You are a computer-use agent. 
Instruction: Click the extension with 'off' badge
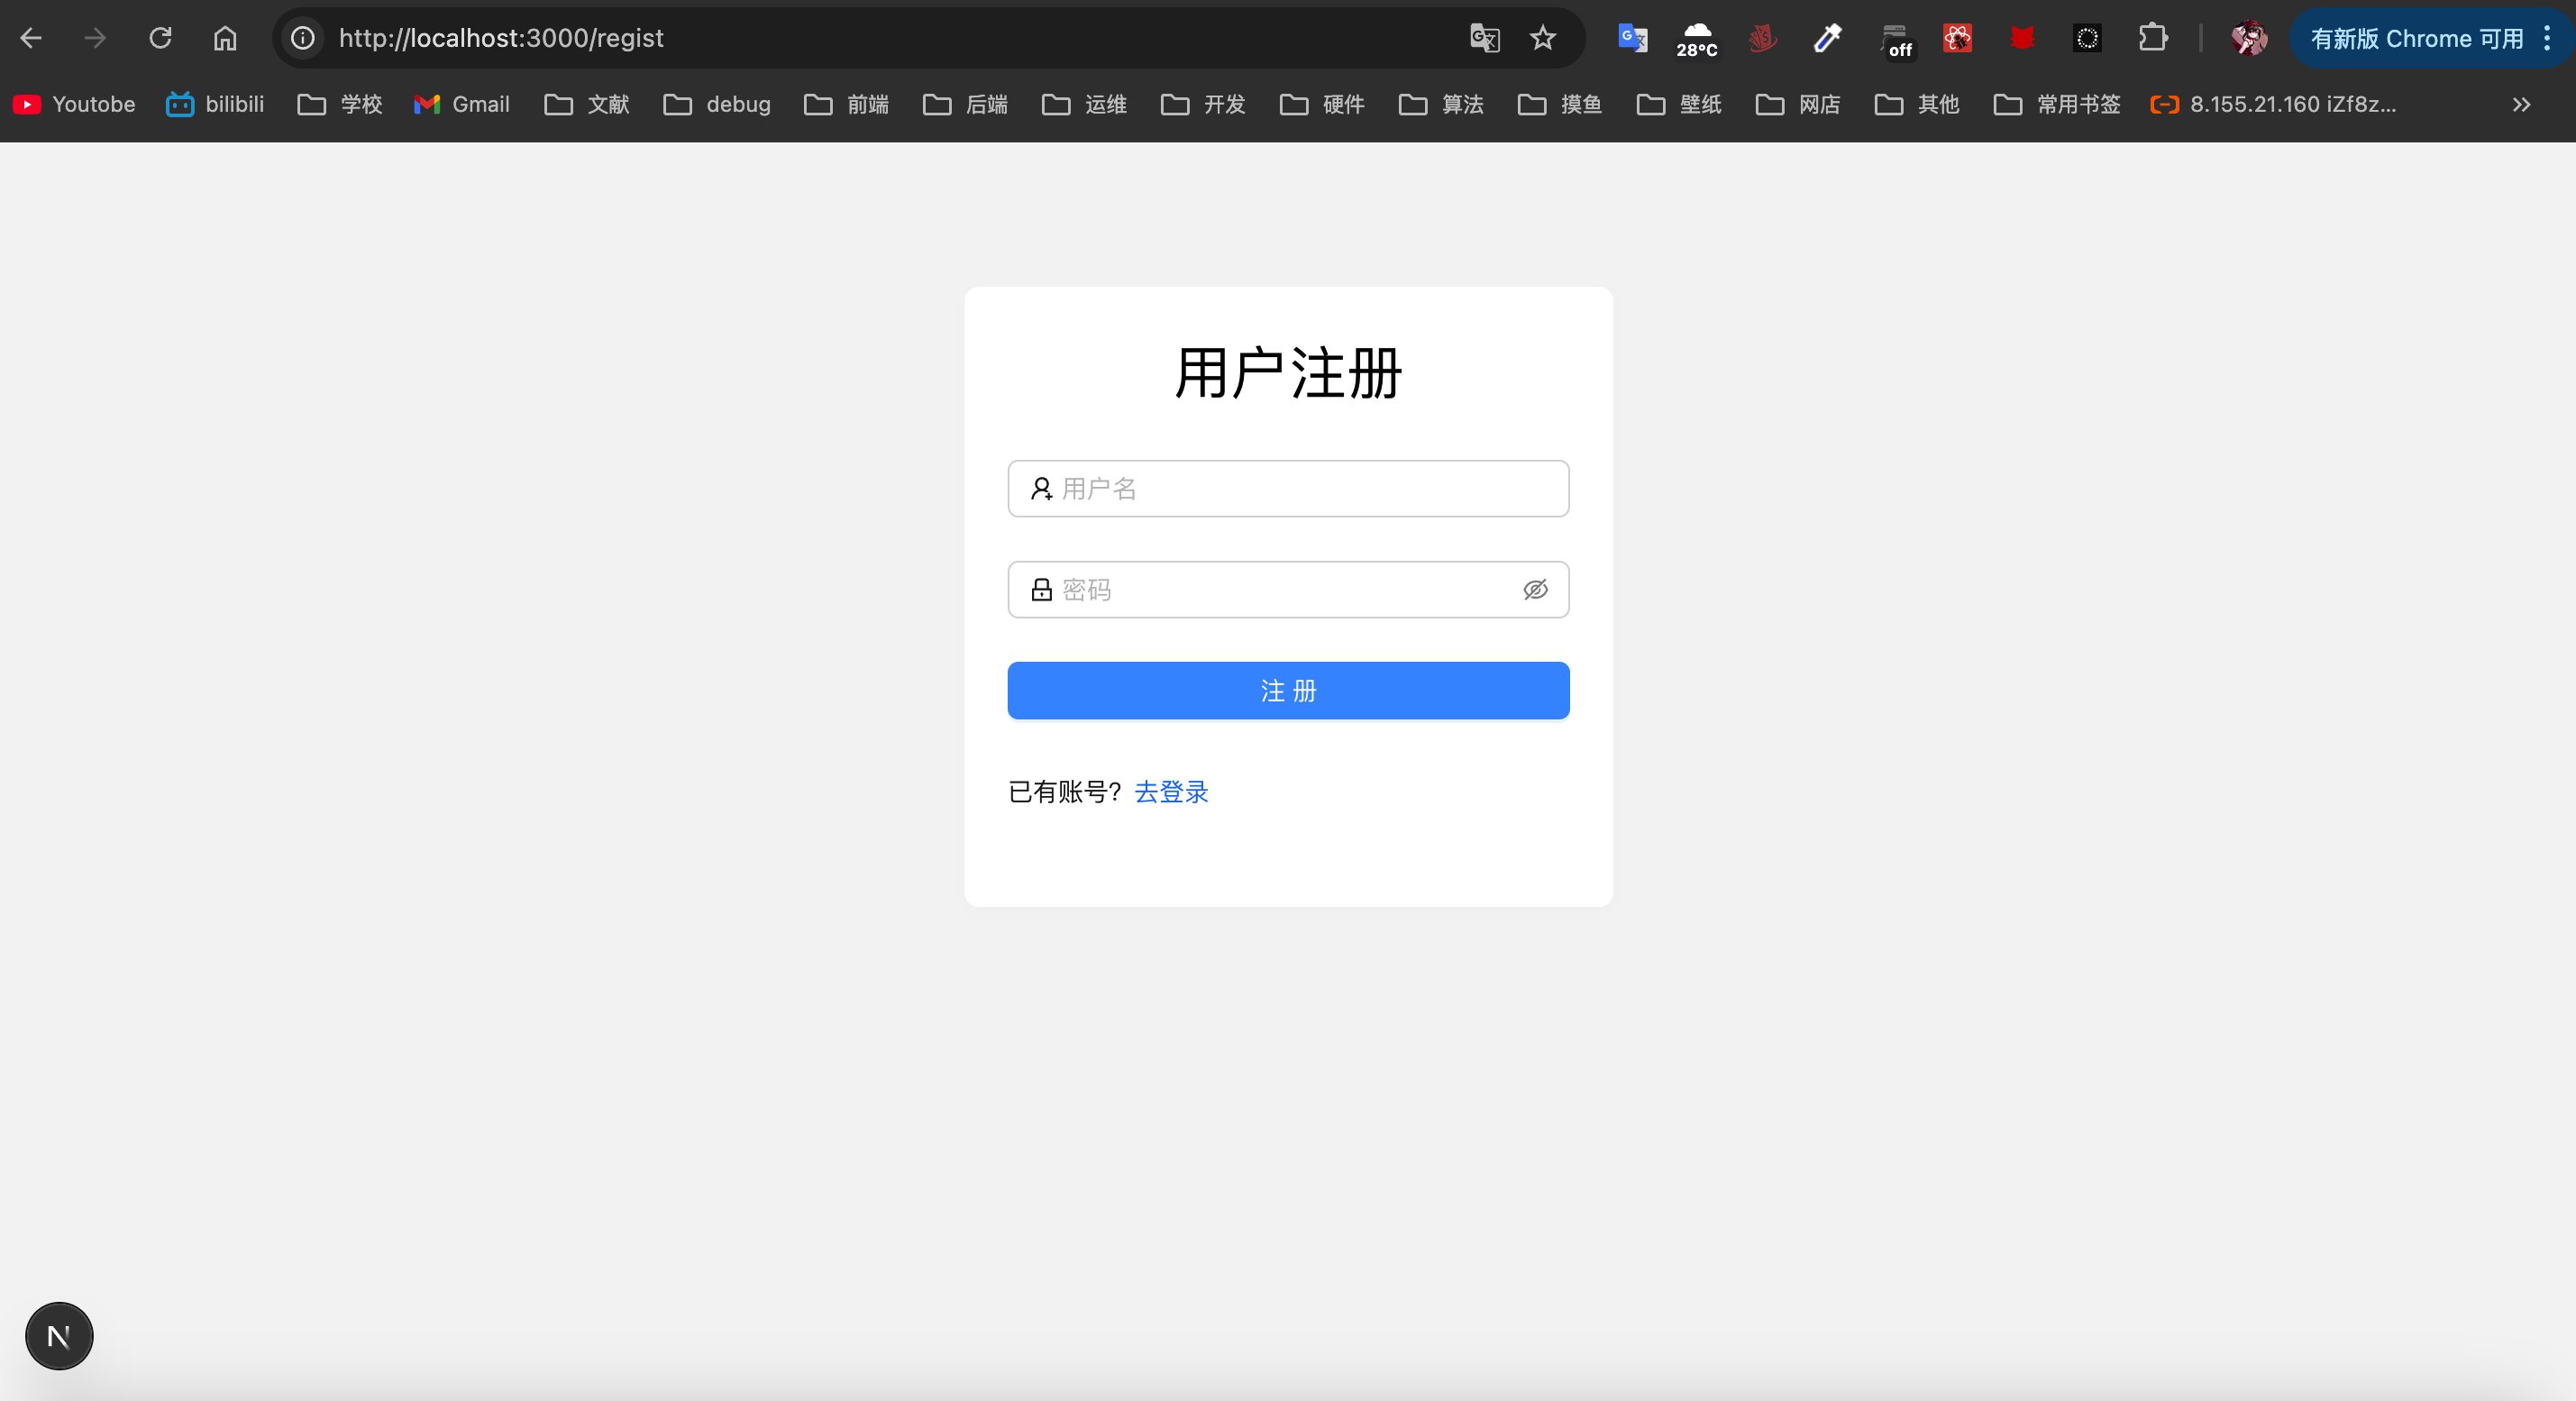[x=1895, y=38]
